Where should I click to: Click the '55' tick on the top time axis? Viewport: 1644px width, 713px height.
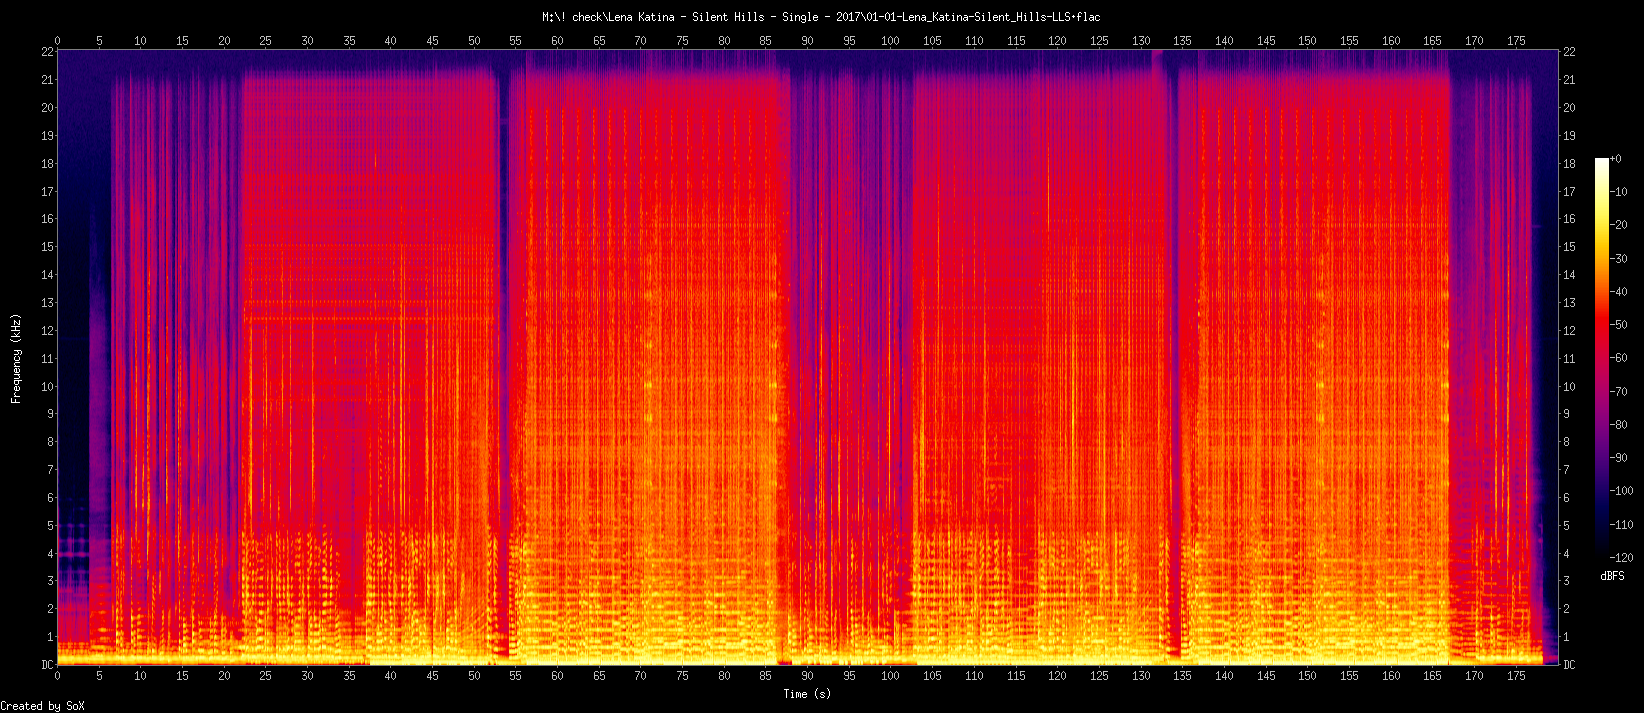click(515, 41)
